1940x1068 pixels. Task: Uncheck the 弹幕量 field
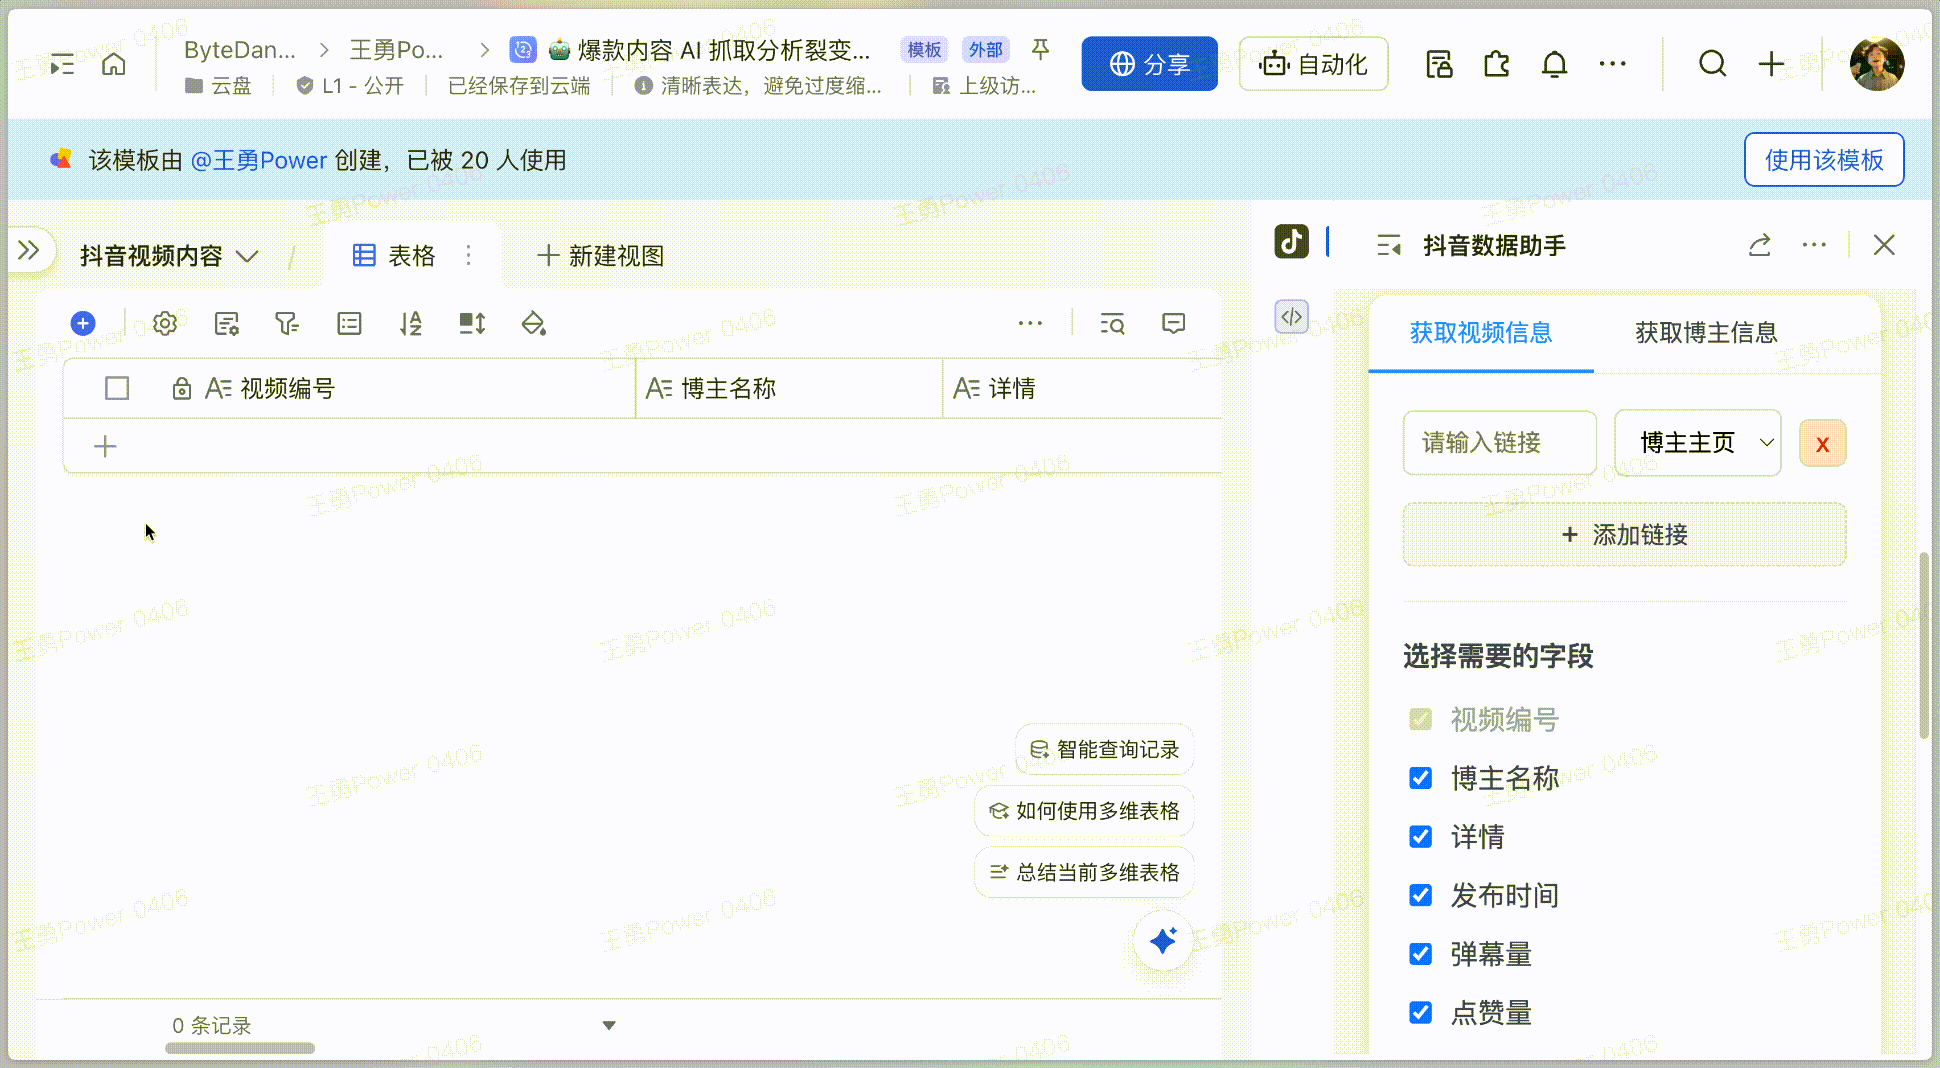point(1420,954)
